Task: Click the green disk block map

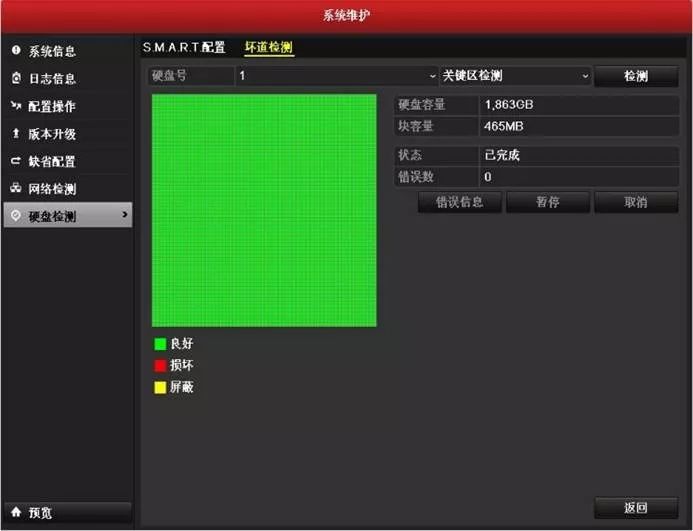Action: click(264, 210)
